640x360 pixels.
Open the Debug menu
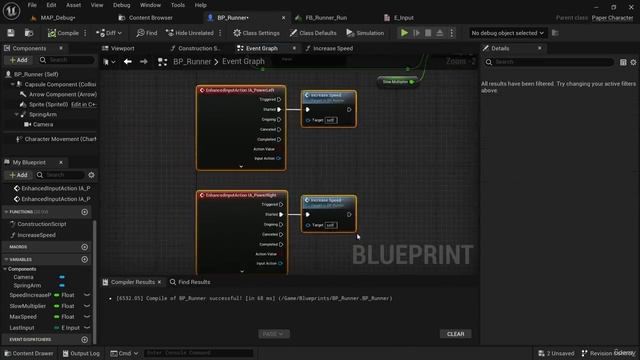click(x=121, y=5)
